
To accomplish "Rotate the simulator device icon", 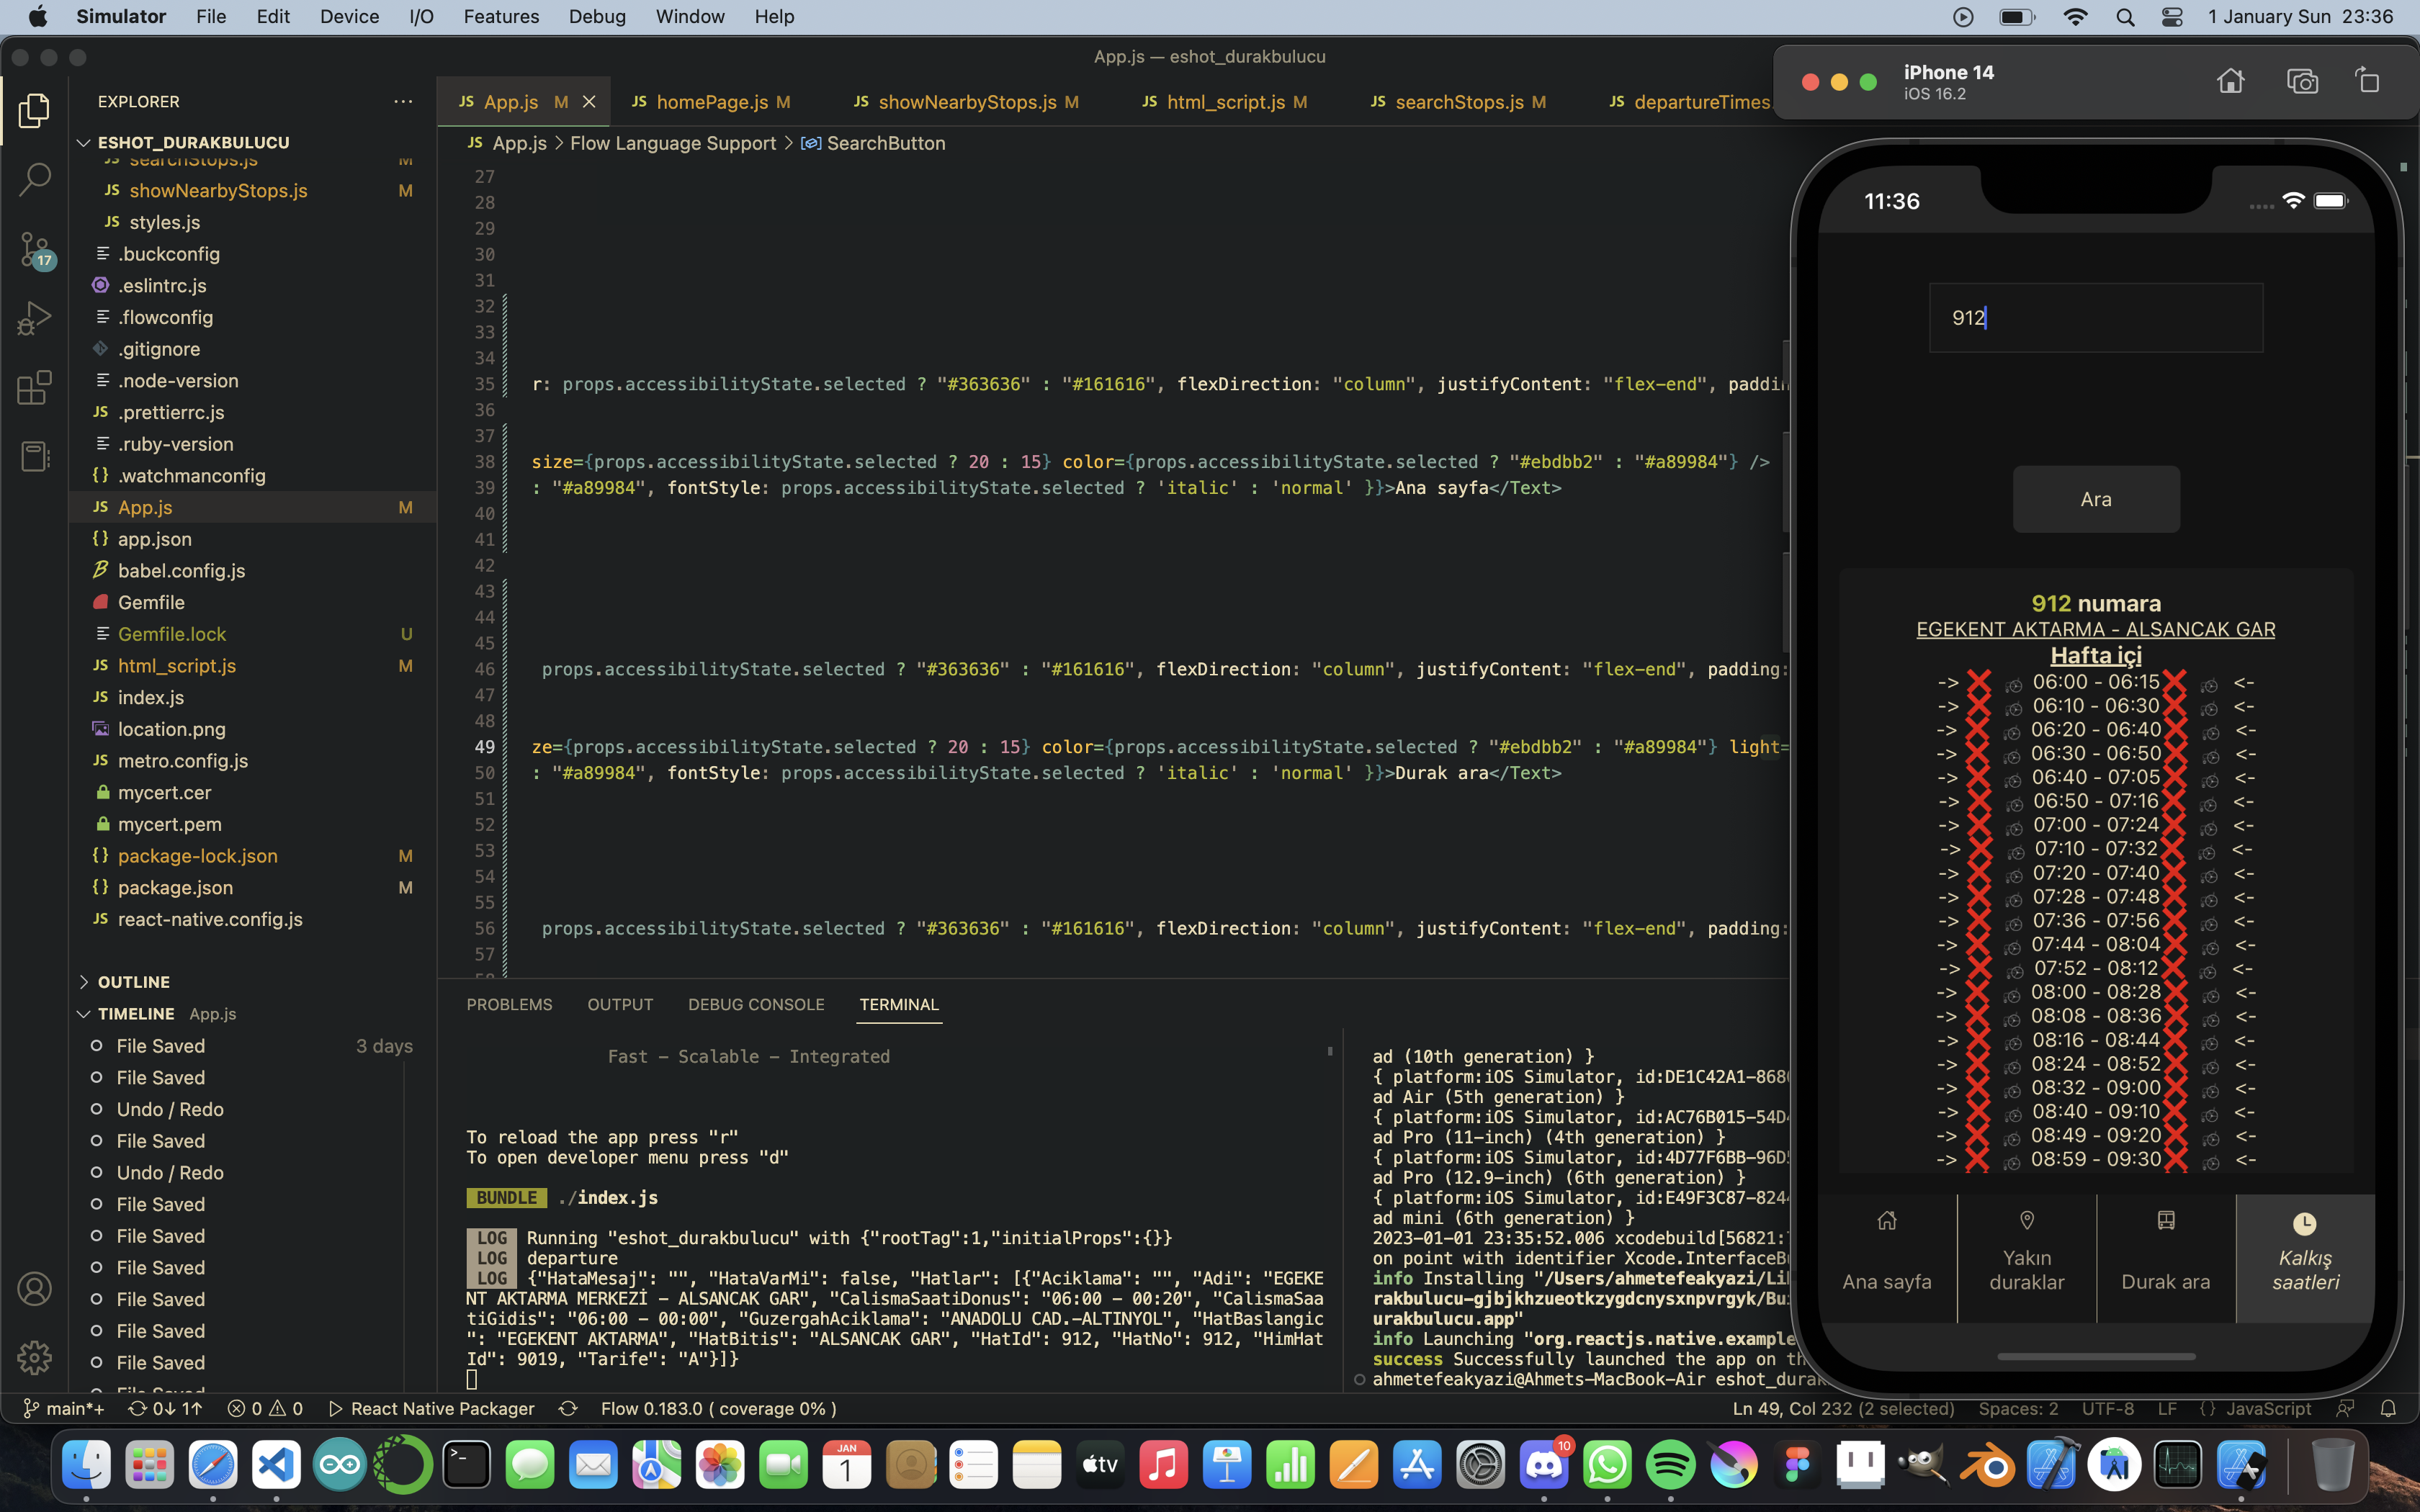I will pos(2368,81).
